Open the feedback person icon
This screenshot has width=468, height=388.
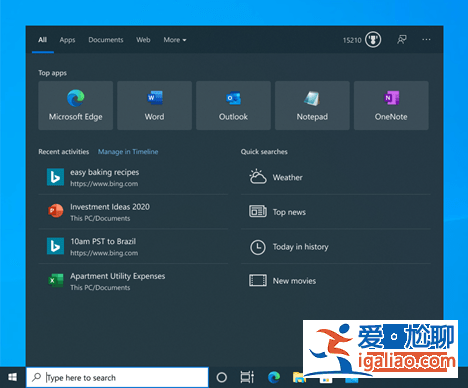click(x=402, y=40)
